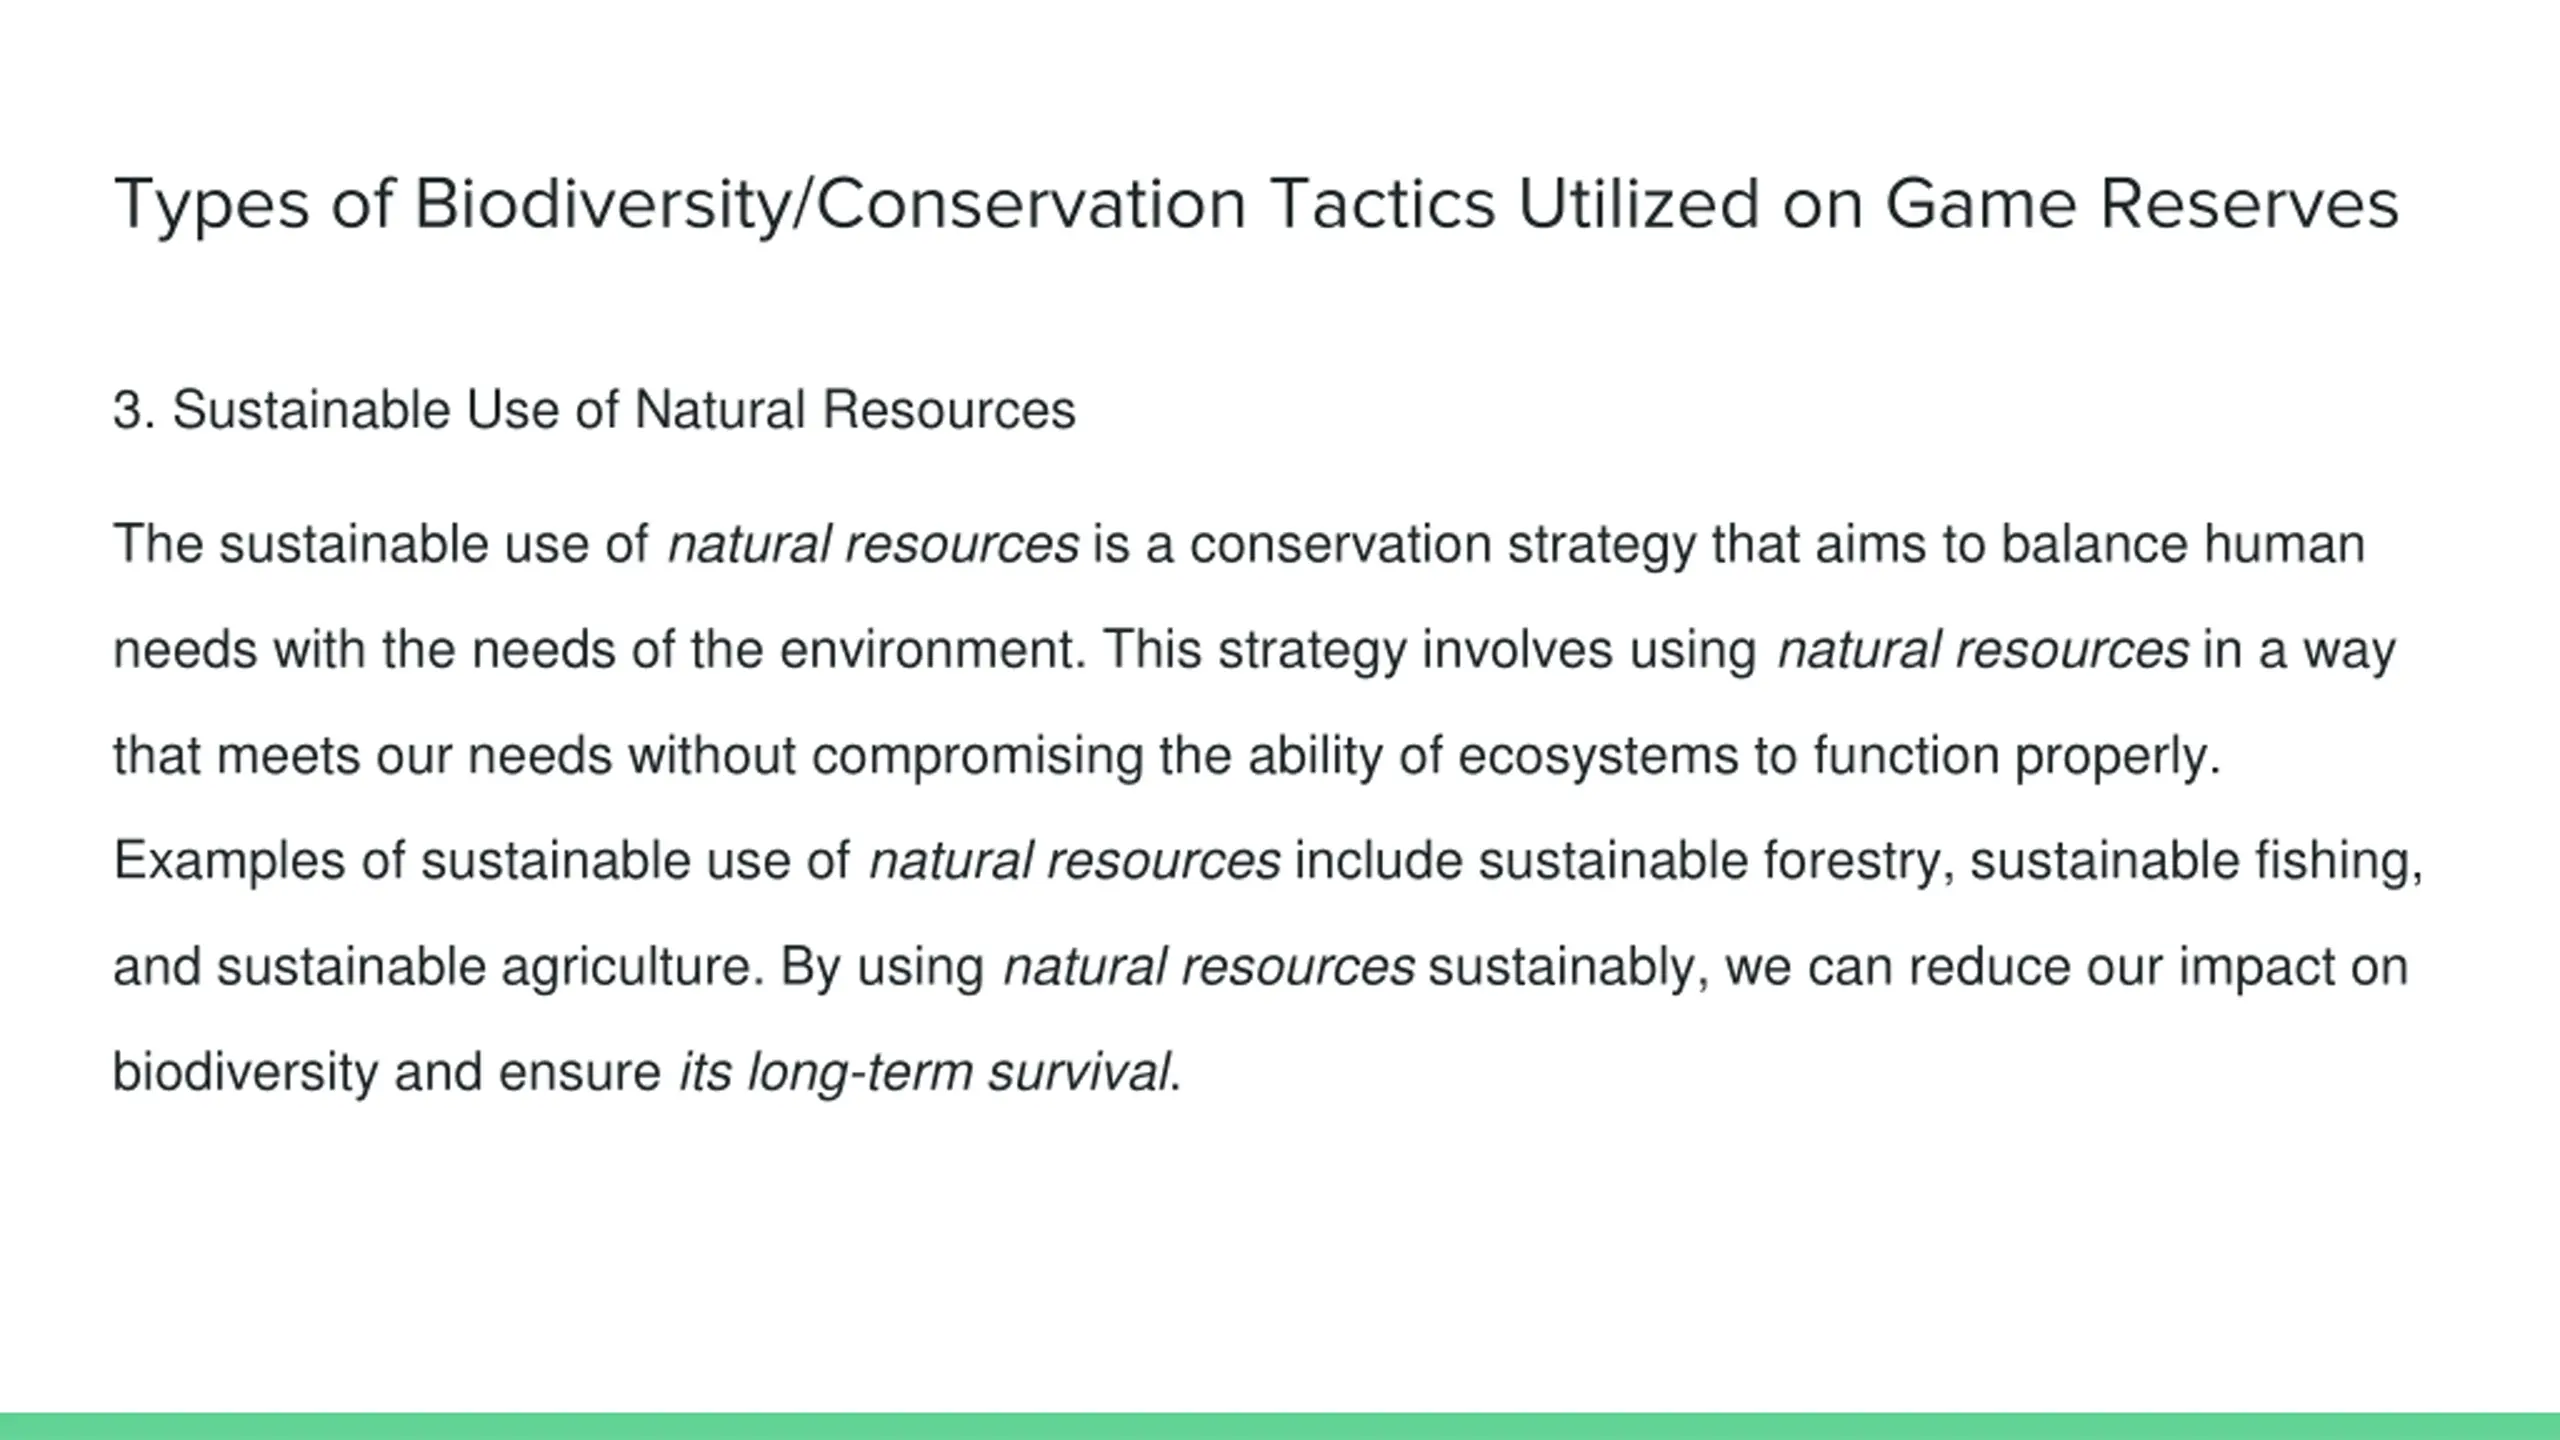Viewport: 2560px width, 1440px height.
Task: Click the italic phrase 'its long-term survival'
Action: click(x=924, y=1072)
